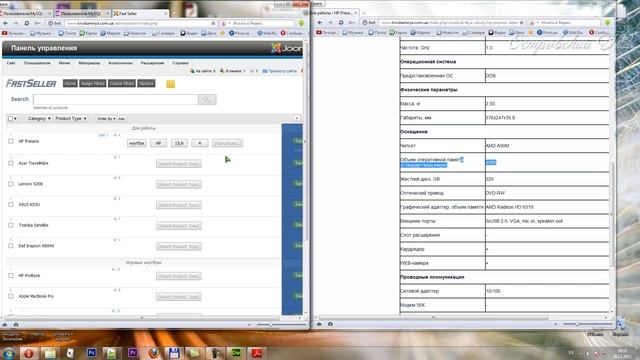Click back arrow in right browser

coord(320,22)
